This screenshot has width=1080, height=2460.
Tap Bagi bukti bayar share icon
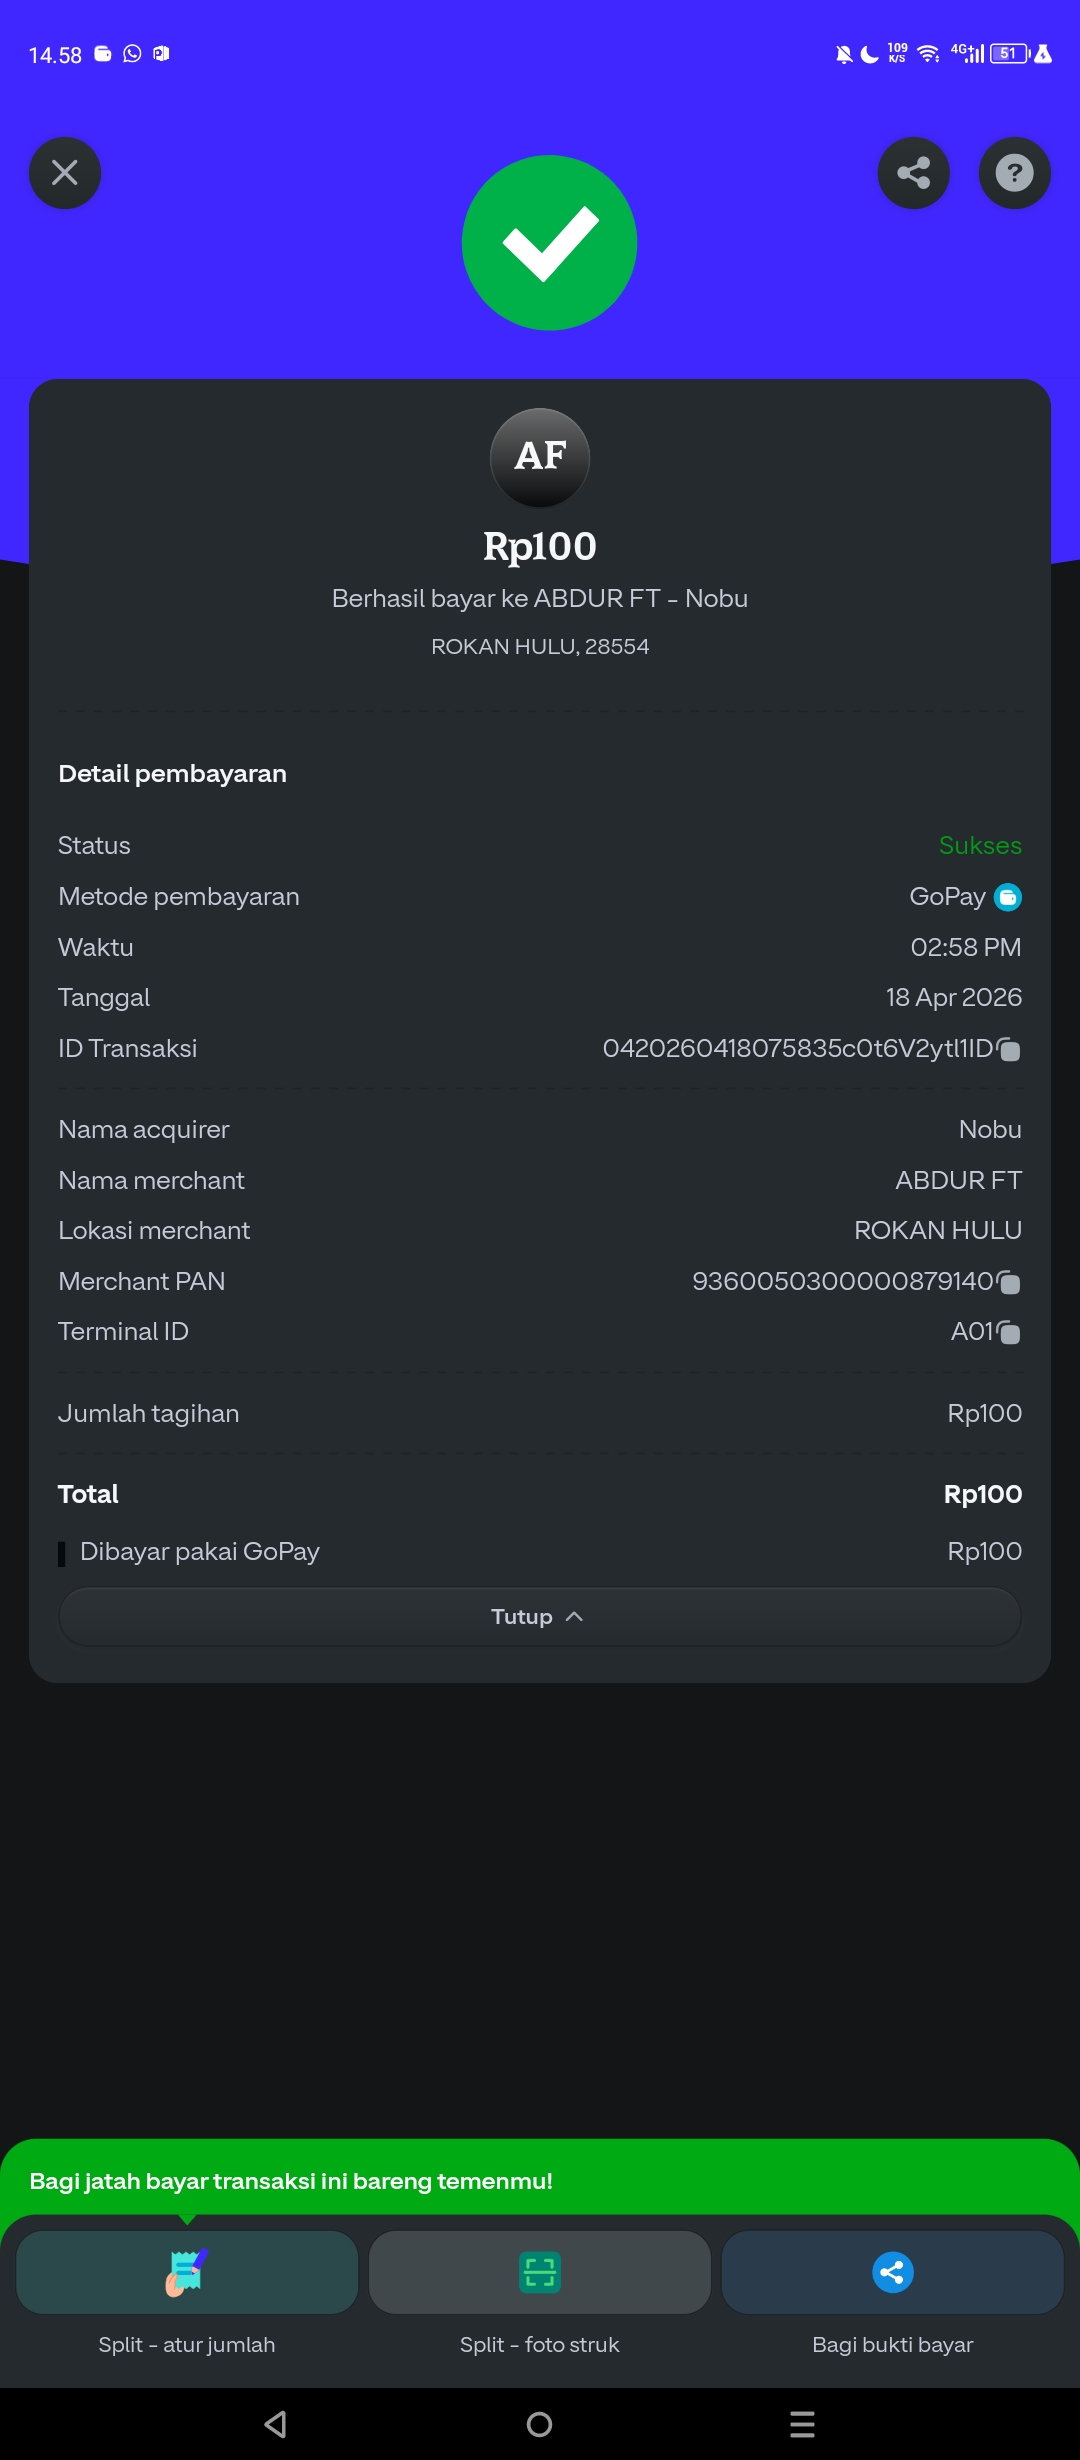[892, 2273]
